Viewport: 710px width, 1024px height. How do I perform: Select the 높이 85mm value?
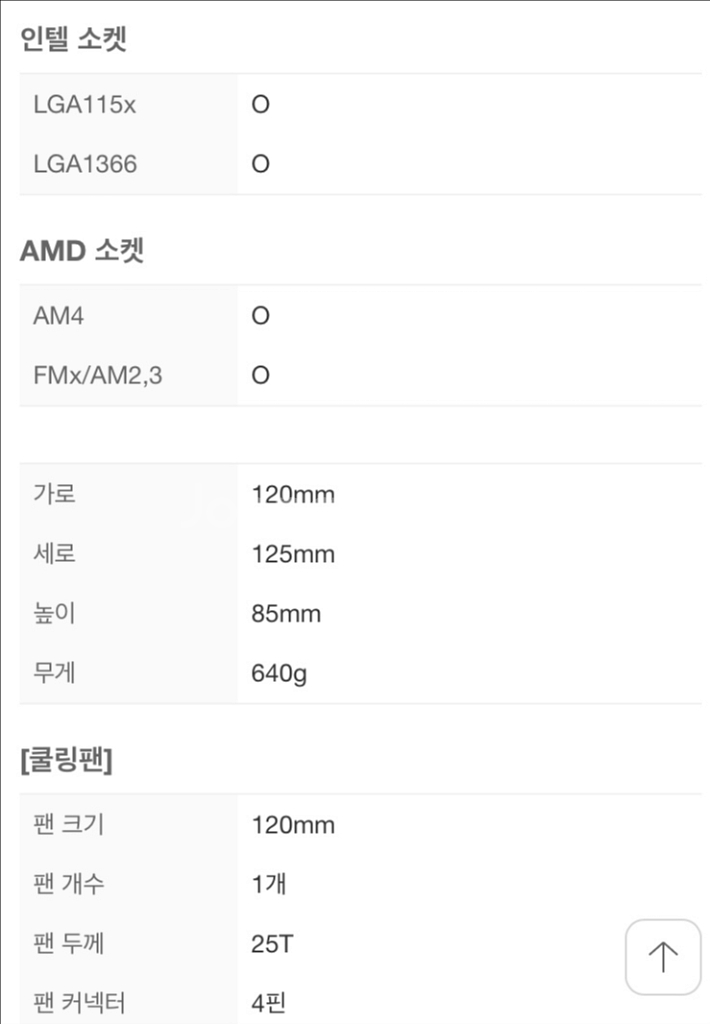pos(286,614)
